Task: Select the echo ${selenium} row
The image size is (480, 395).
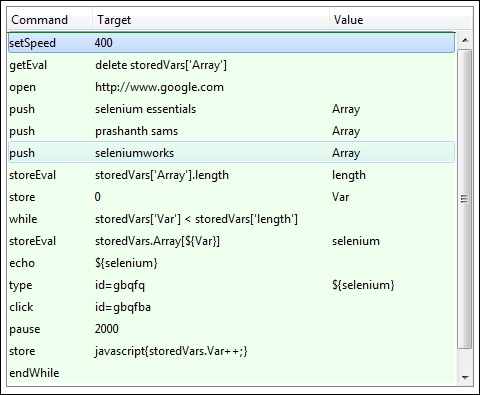Action: [x=232, y=263]
